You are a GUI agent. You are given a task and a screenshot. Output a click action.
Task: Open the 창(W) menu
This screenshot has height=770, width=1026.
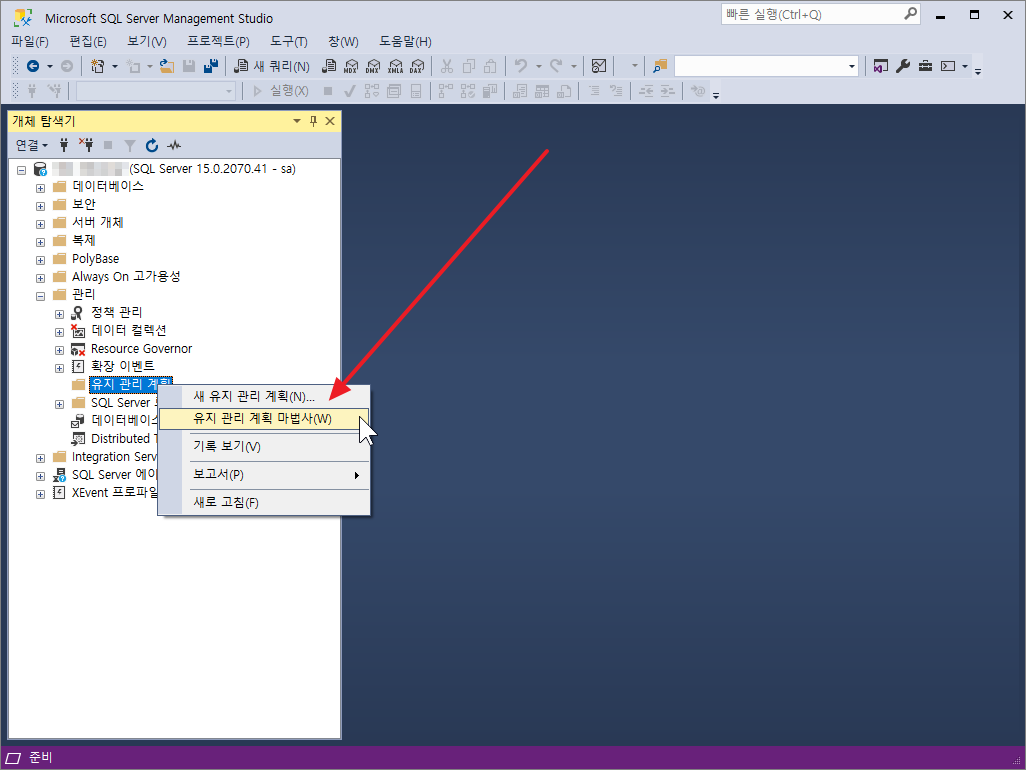click(343, 42)
